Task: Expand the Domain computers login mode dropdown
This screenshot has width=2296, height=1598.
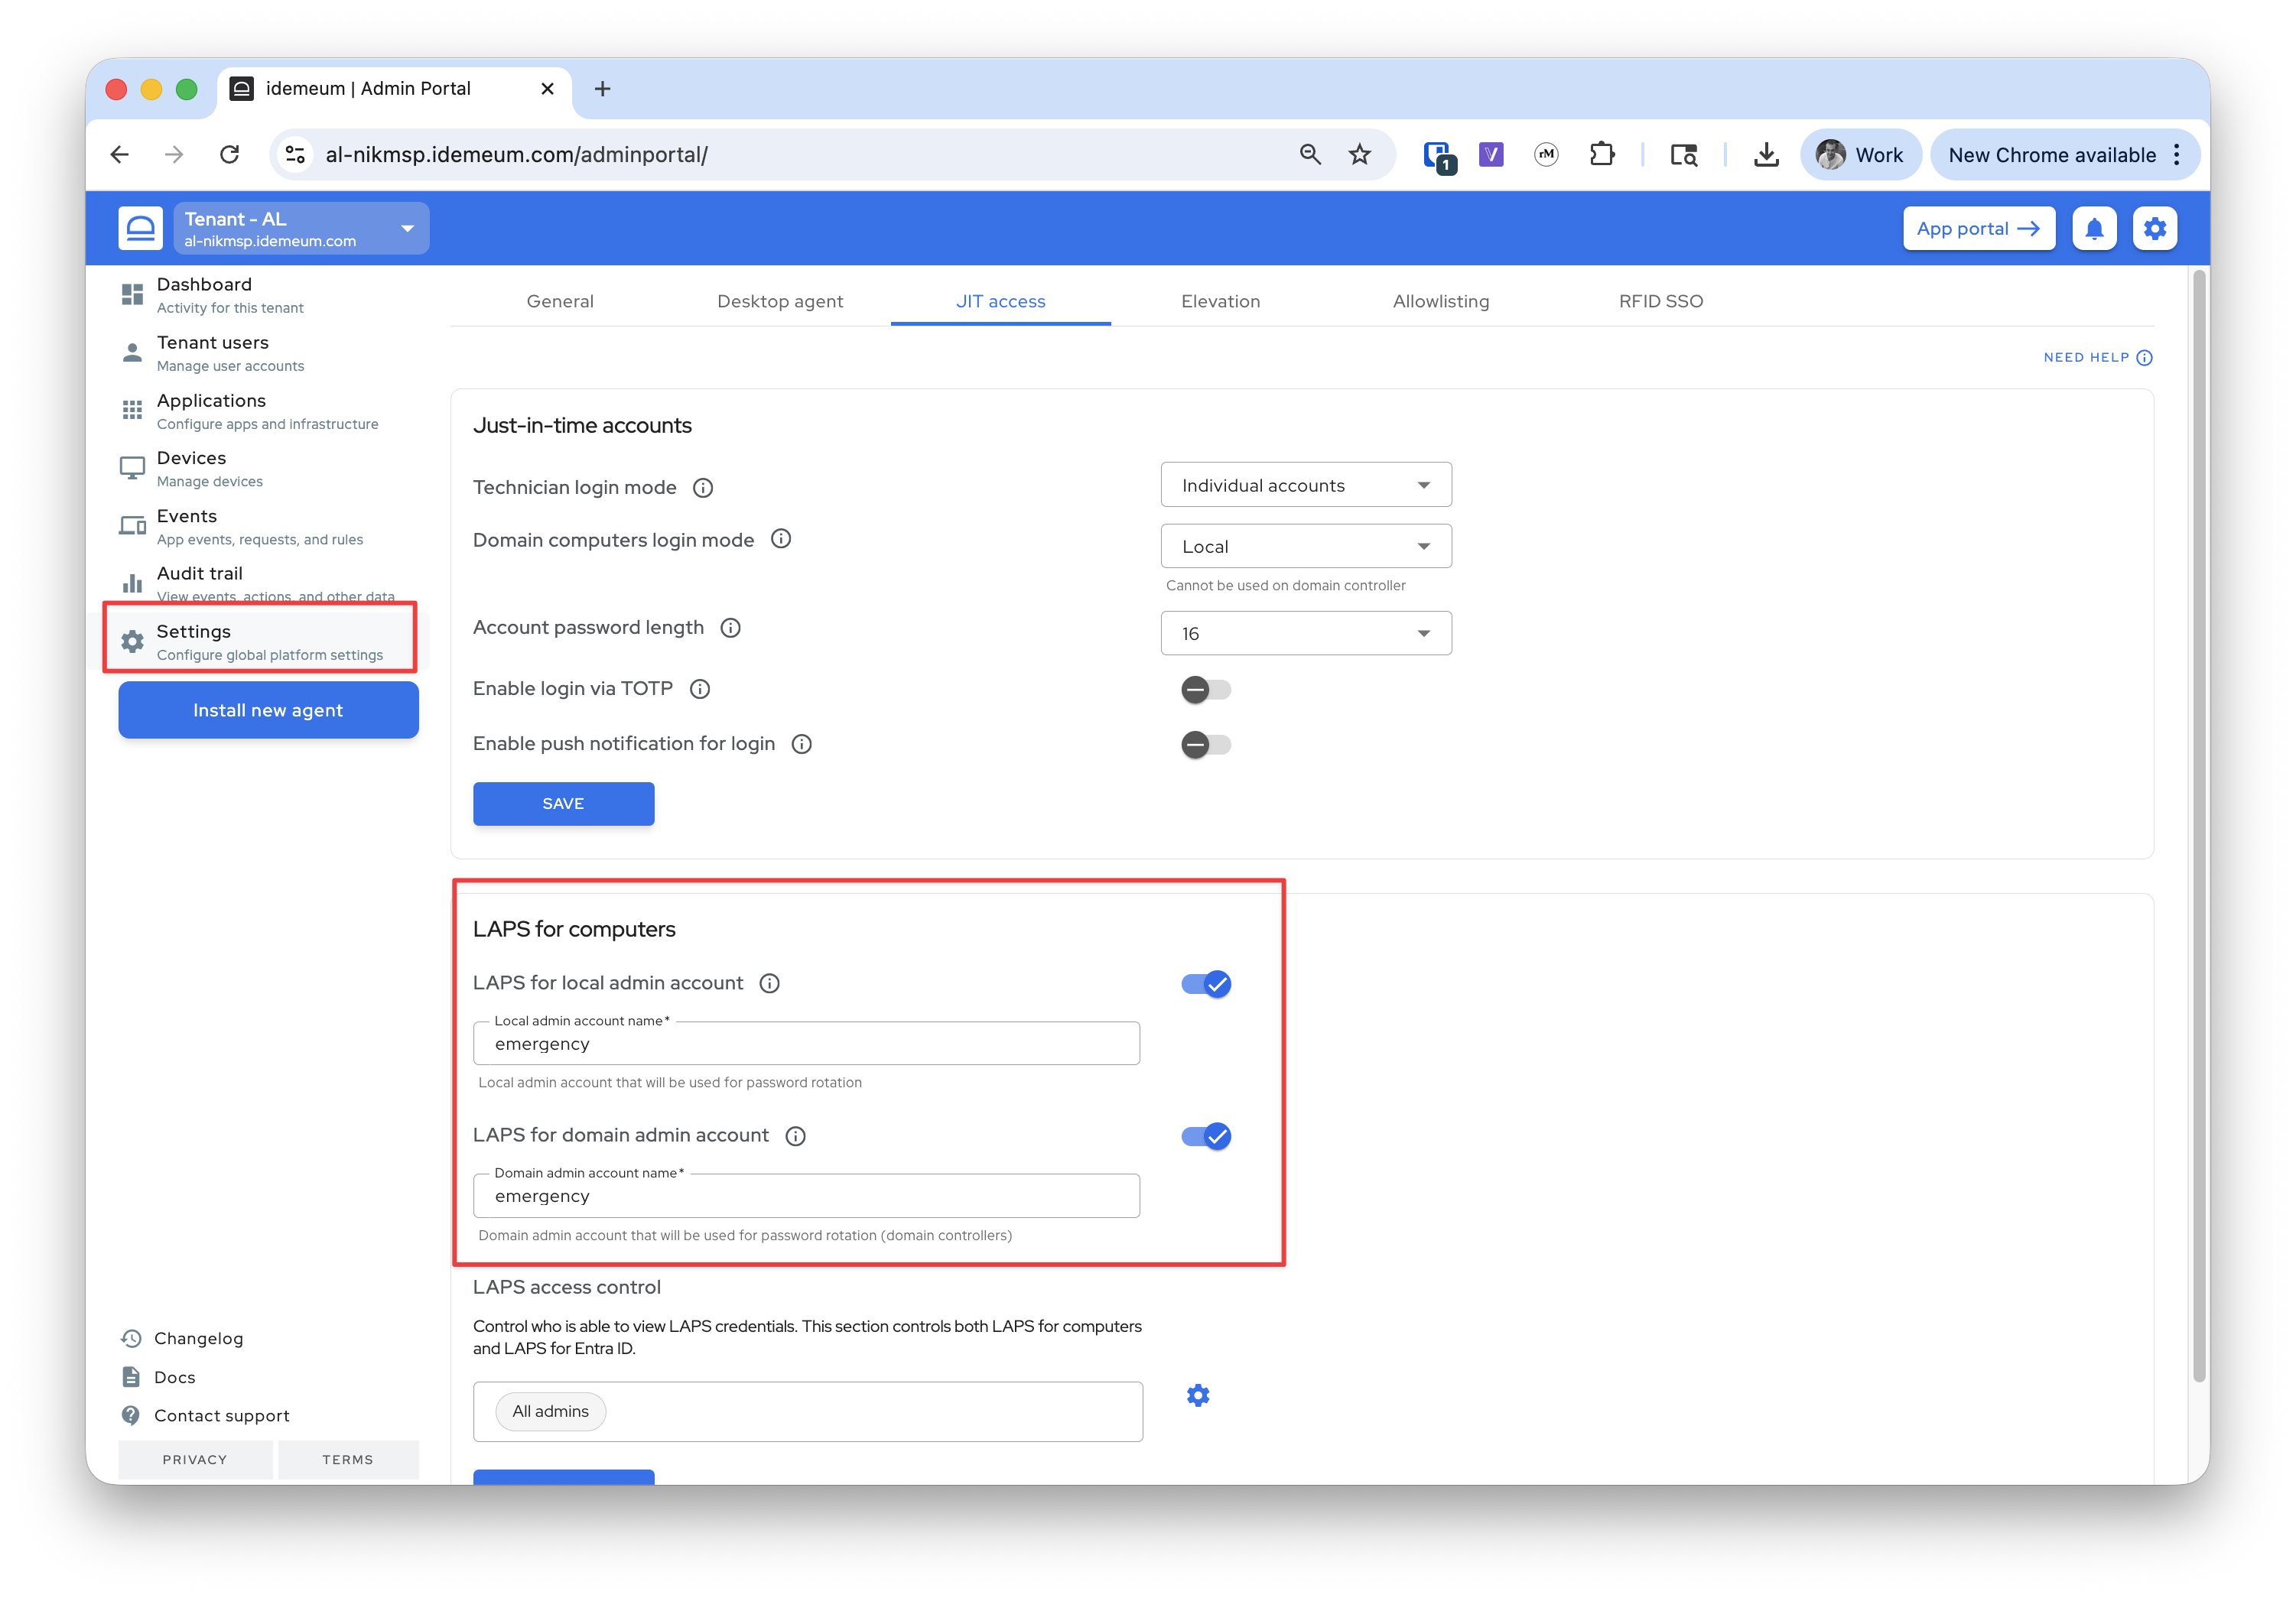Action: pos(1305,547)
